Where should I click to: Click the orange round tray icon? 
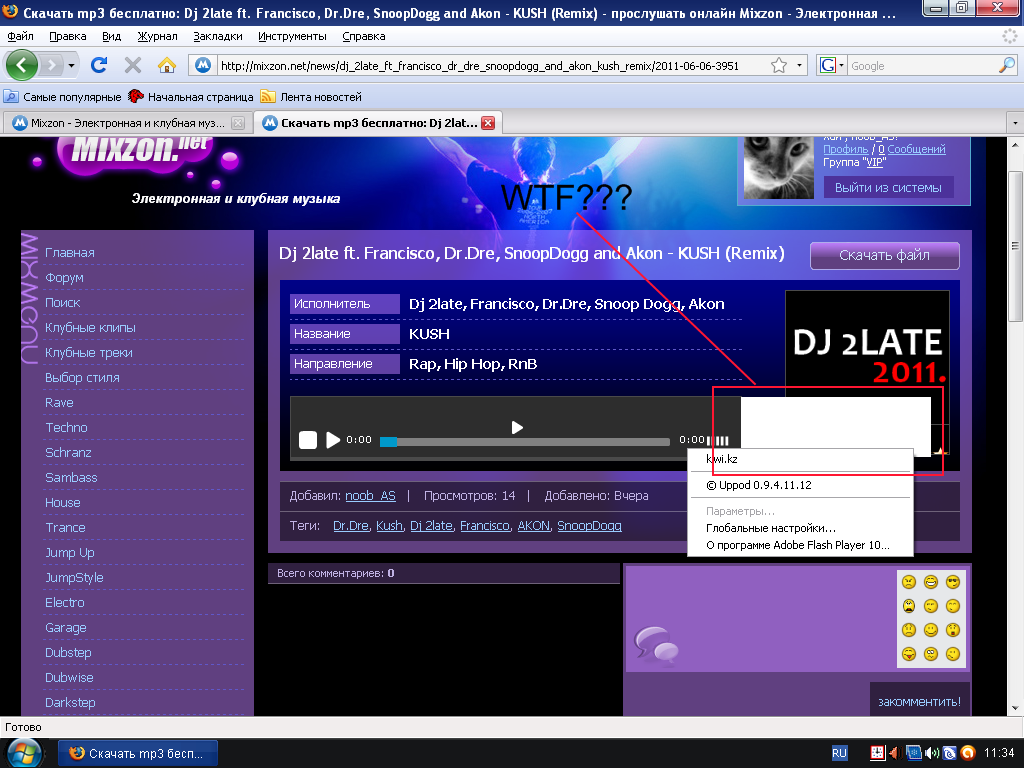(968, 753)
